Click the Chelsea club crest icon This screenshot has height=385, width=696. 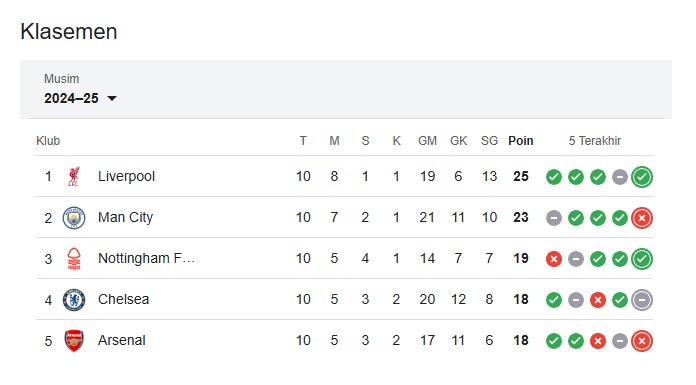pos(74,300)
